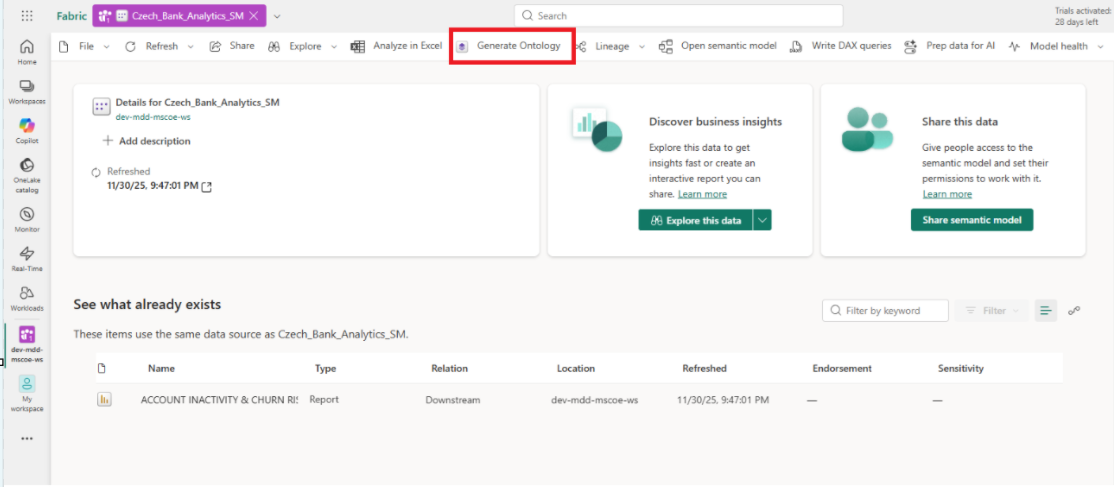Click Share semantic model button

point(971,220)
